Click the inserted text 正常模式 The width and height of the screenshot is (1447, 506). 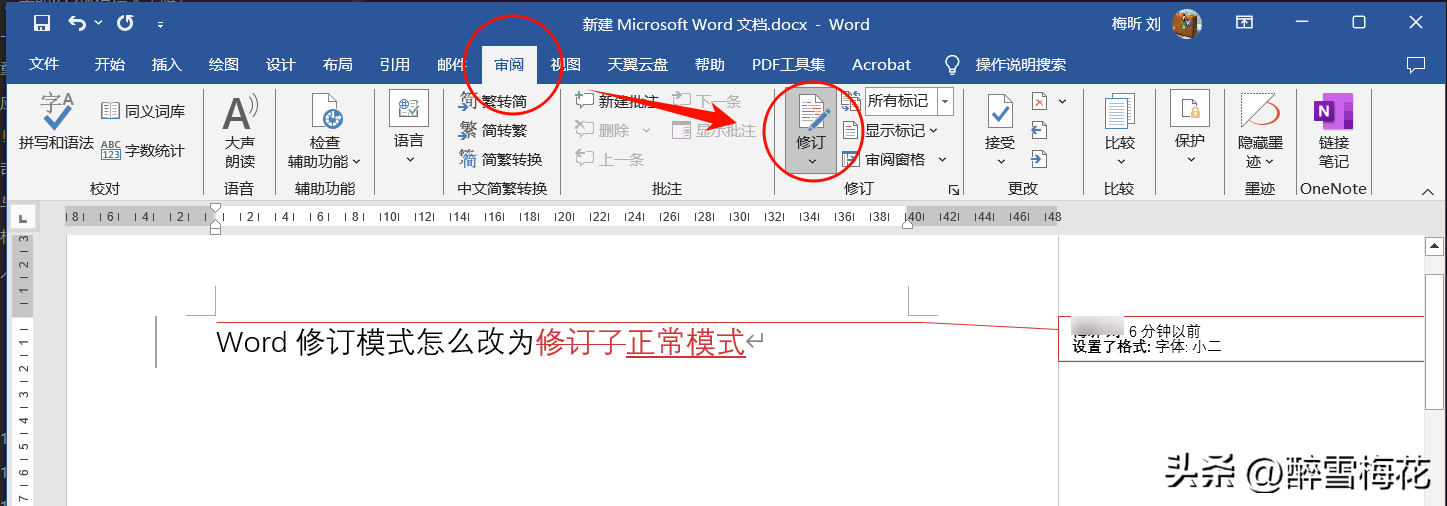(686, 343)
